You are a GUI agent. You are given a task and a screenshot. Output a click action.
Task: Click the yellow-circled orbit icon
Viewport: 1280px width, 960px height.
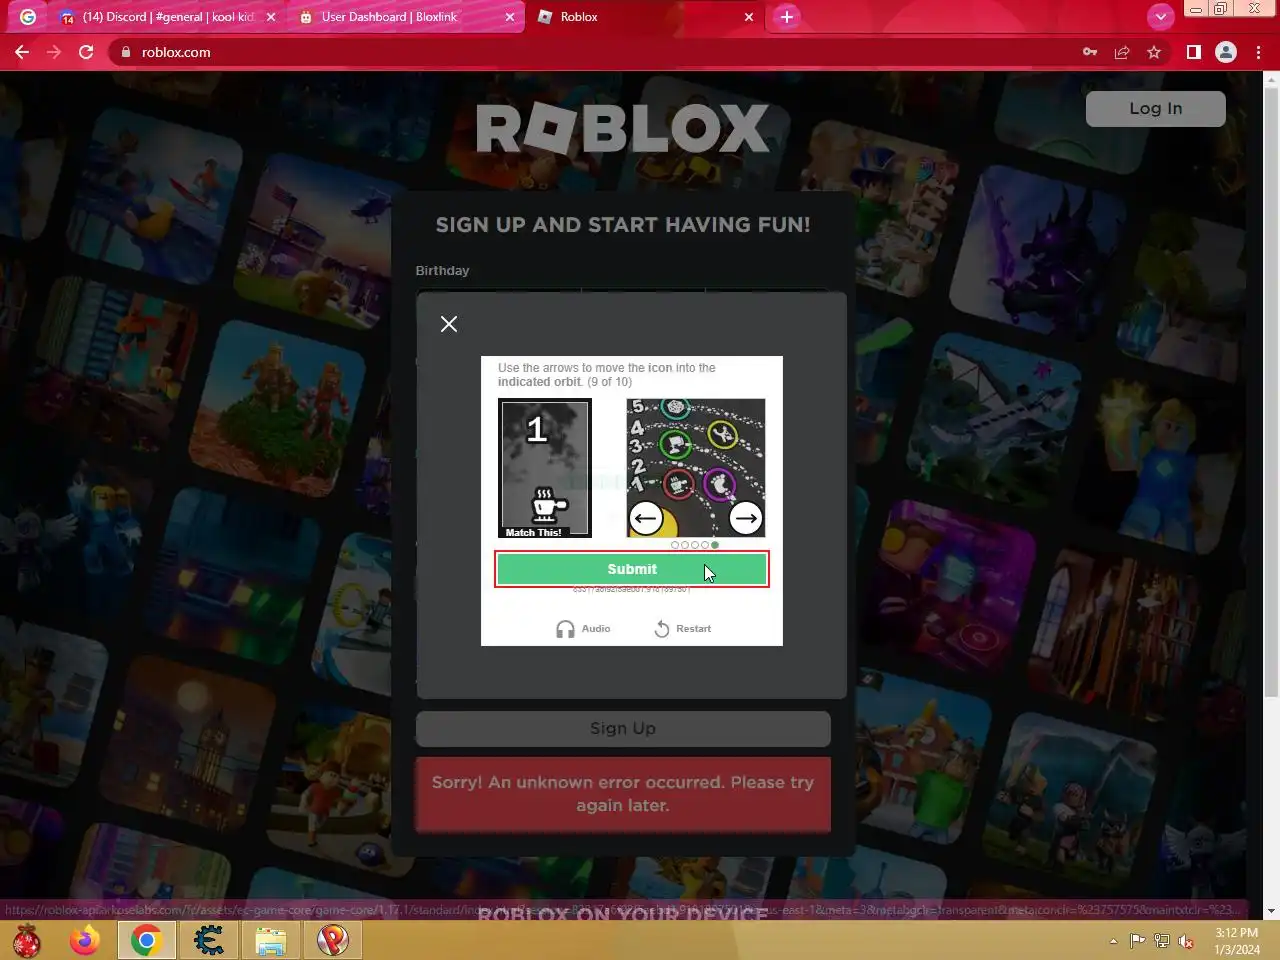pos(722,434)
